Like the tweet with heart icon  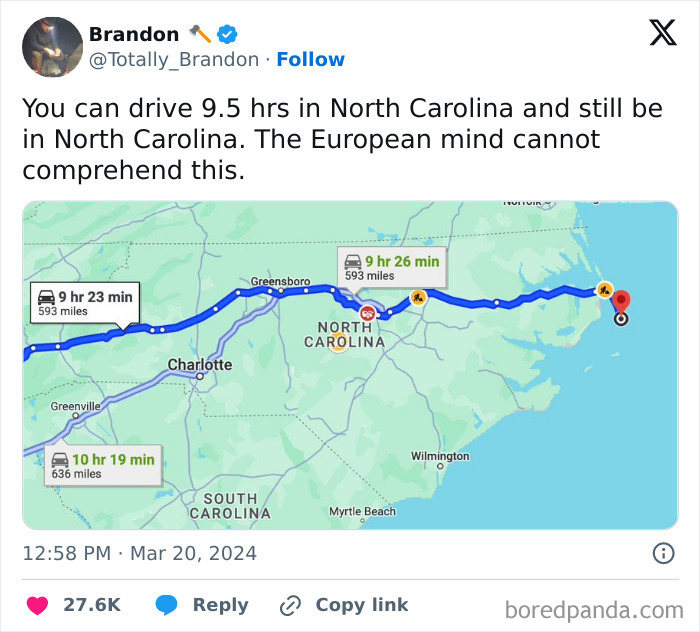37,605
